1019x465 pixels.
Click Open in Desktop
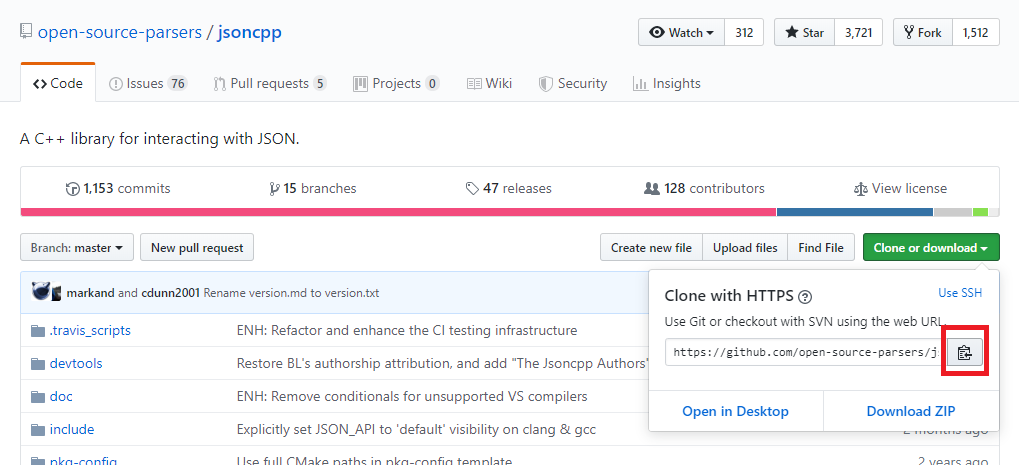tap(735, 411)
